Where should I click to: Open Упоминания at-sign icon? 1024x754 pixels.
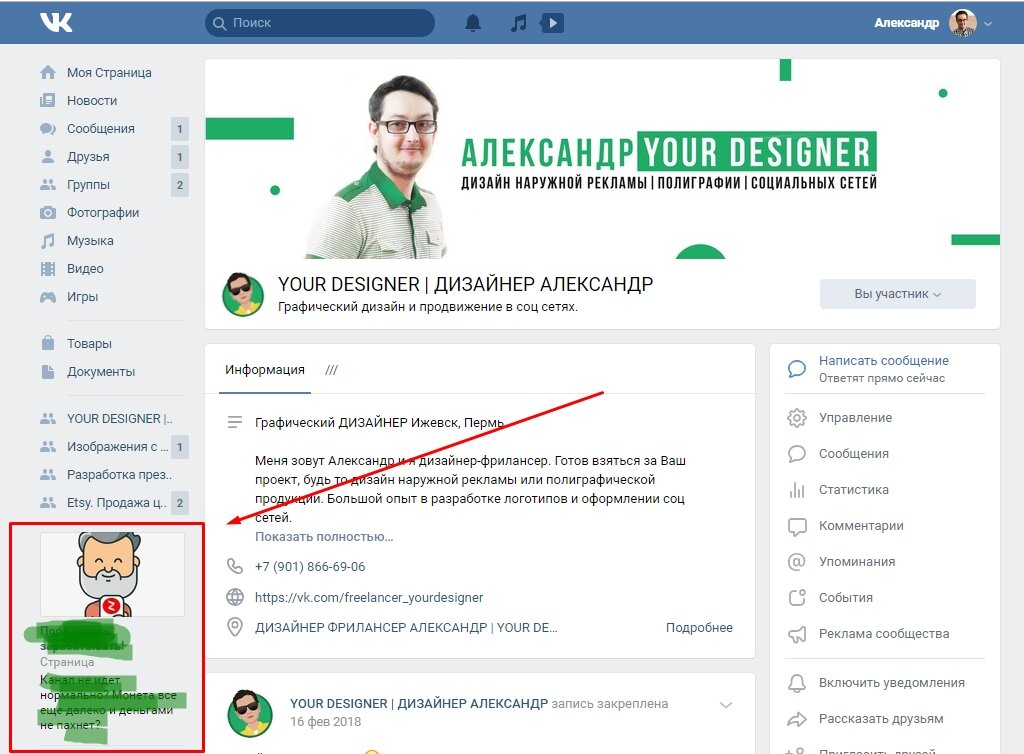(797, 561)
